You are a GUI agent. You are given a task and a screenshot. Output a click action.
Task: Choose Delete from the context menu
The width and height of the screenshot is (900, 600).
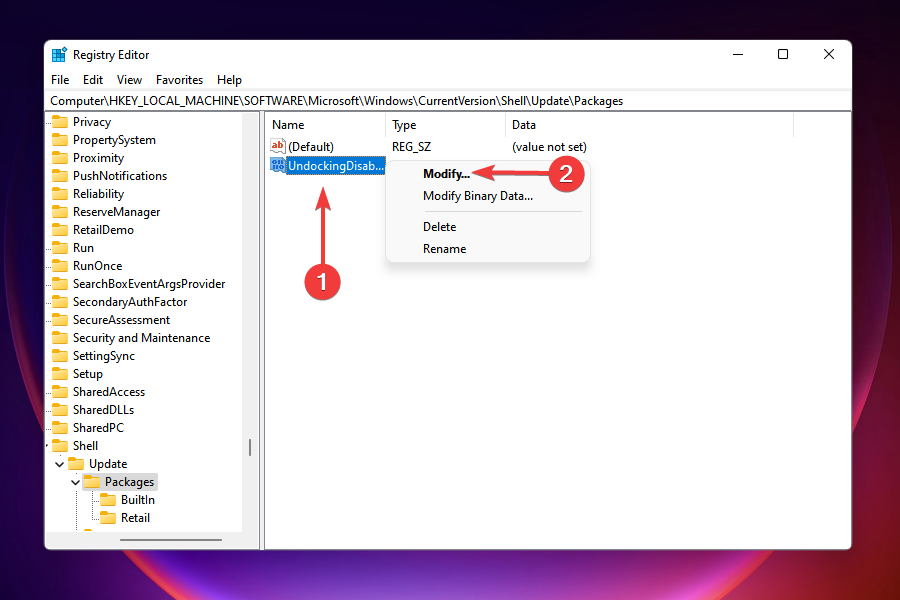439,227
